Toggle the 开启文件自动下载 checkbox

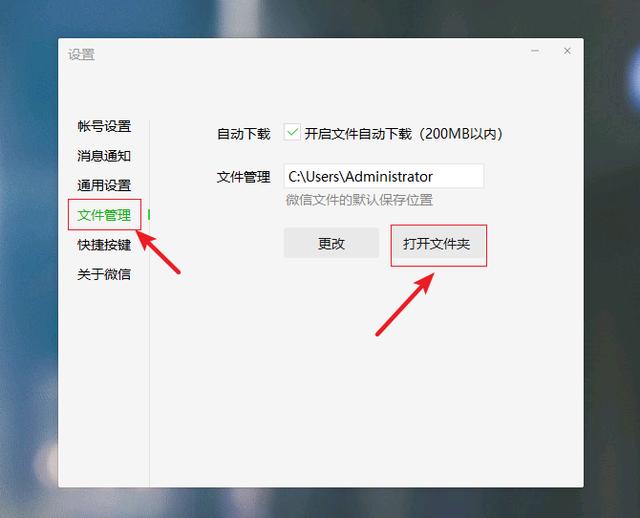[x=292, y=132]
